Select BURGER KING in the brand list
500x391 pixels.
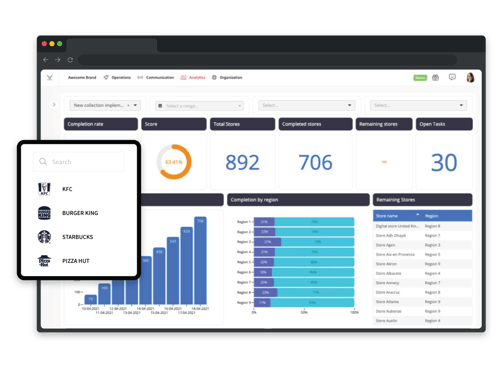pyautogui.click(x=80, y=213)
